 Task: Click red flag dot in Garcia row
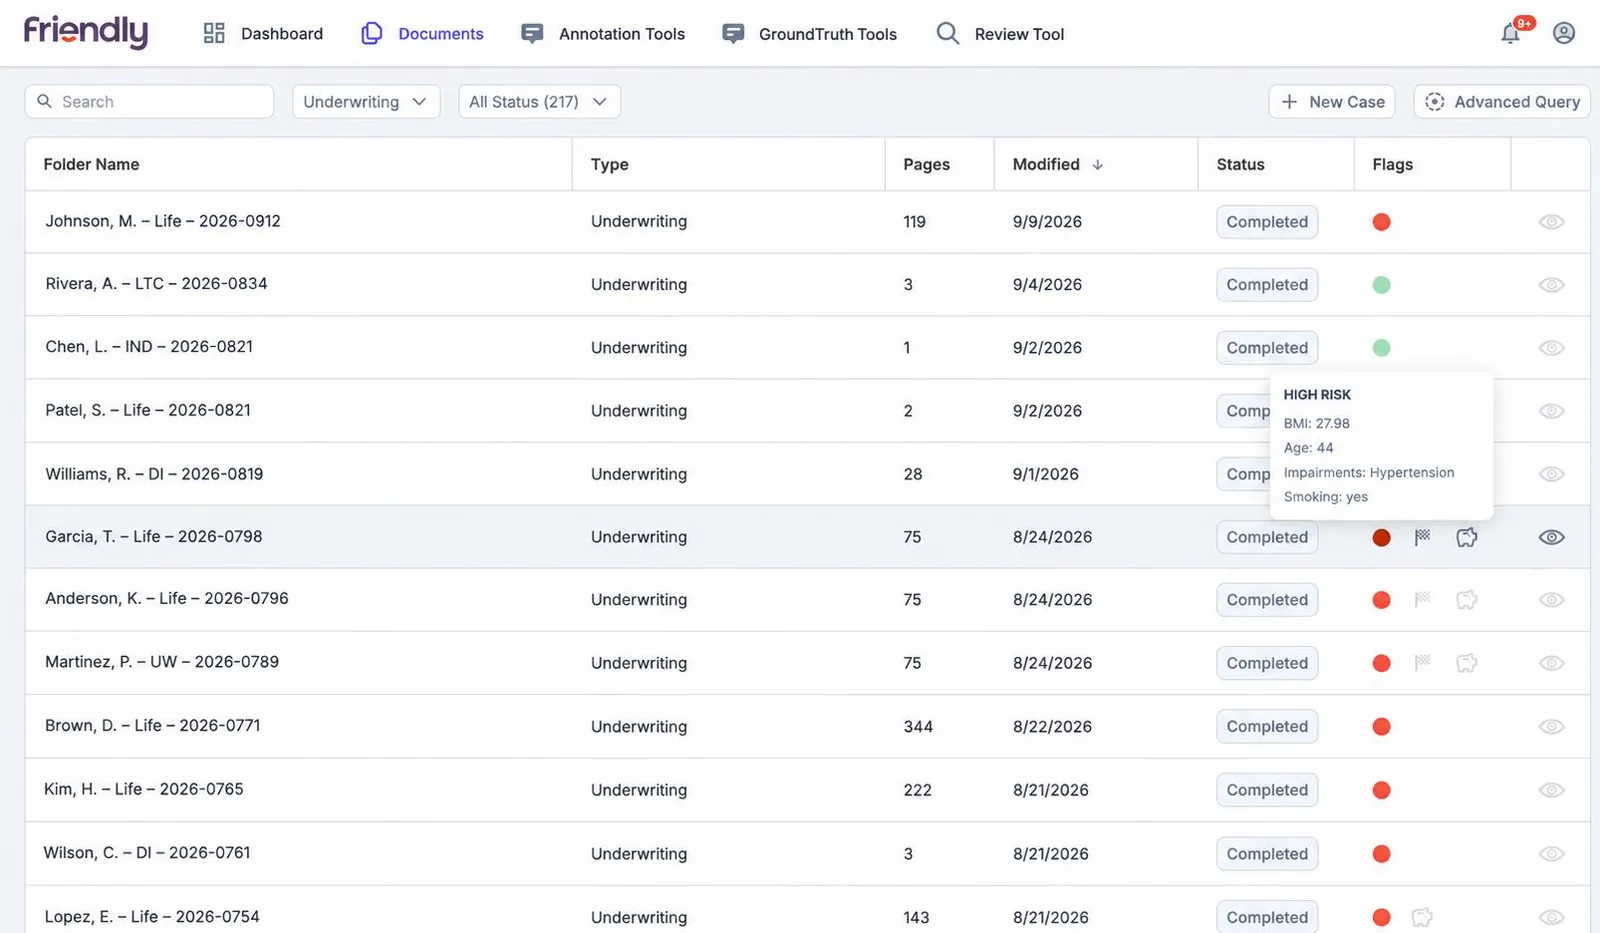click(1382, 537)
